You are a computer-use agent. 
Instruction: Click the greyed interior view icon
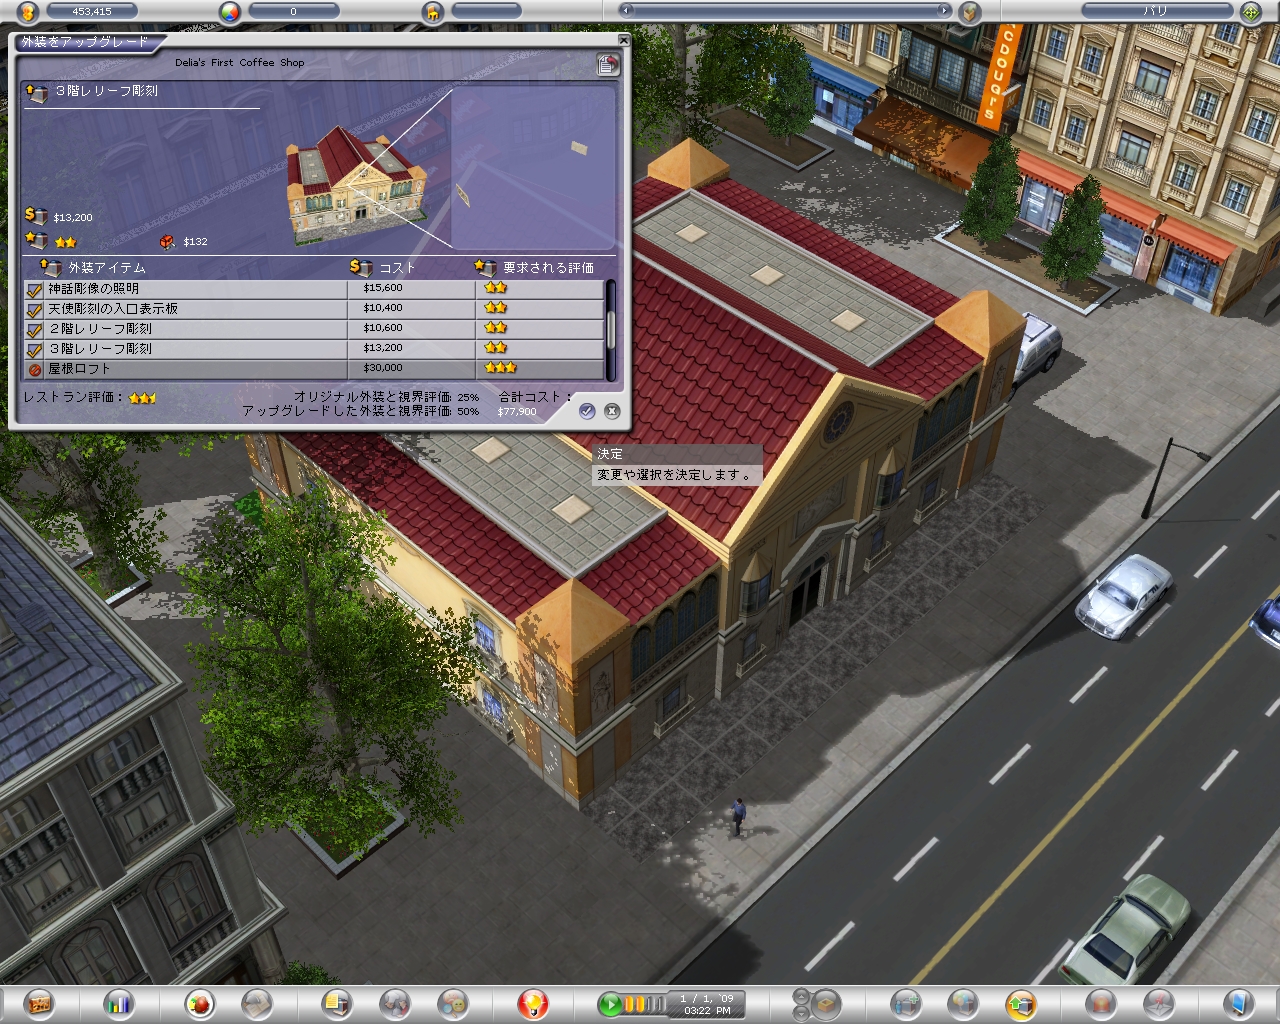(907, 1003)
